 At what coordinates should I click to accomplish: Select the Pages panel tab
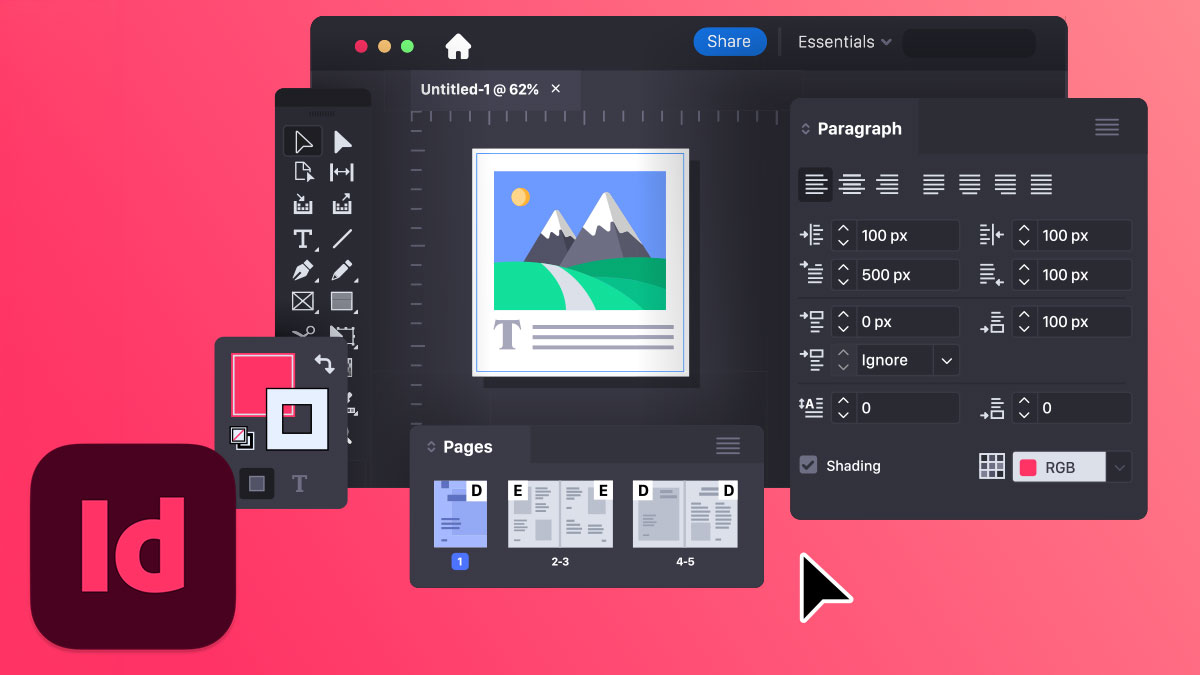(468, 447)
